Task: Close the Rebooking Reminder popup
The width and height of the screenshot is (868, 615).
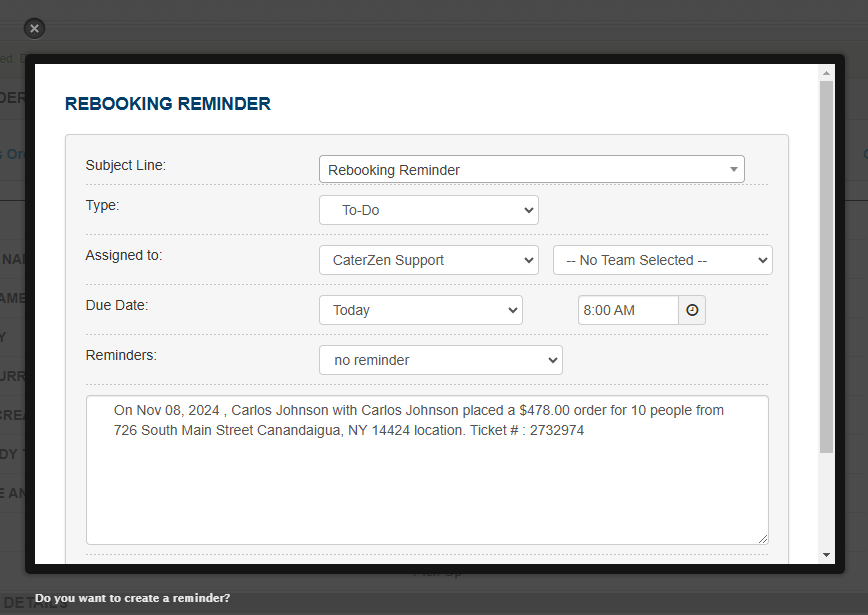Action: 34,28
